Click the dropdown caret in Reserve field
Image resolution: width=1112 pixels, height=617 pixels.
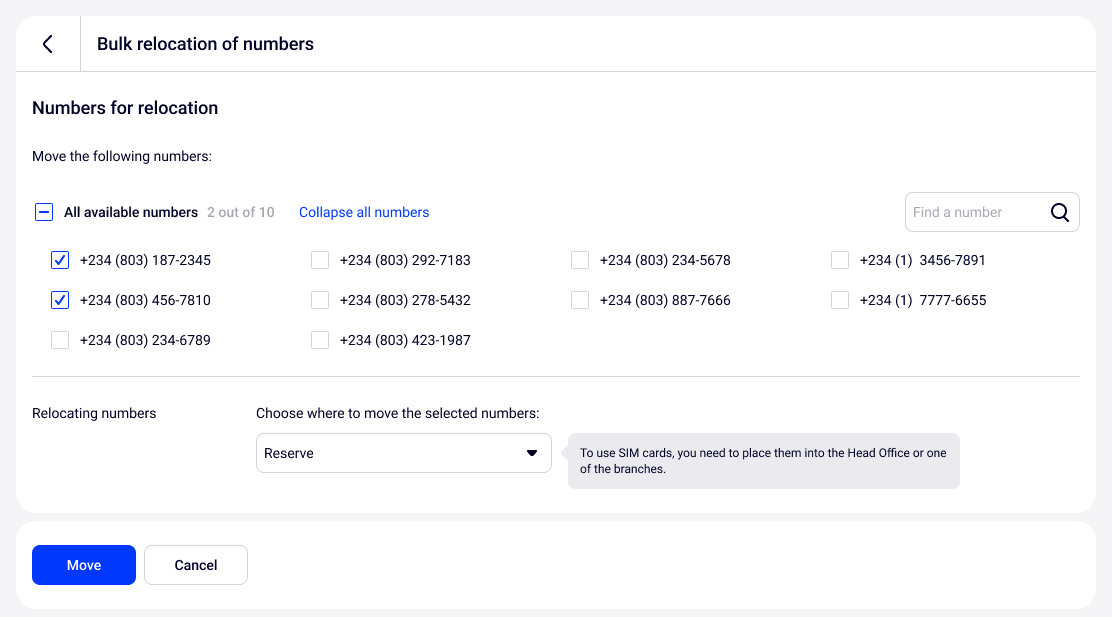coord(532,453)
